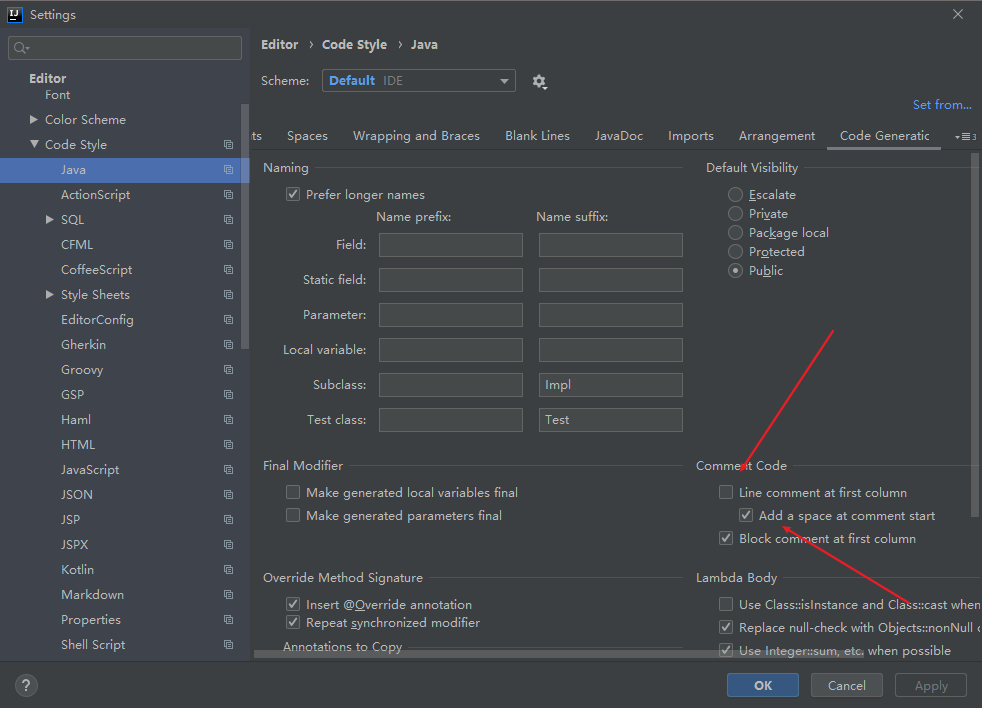Collapse the Code Style tree node

pyautogui.click(x=34, y=144)
